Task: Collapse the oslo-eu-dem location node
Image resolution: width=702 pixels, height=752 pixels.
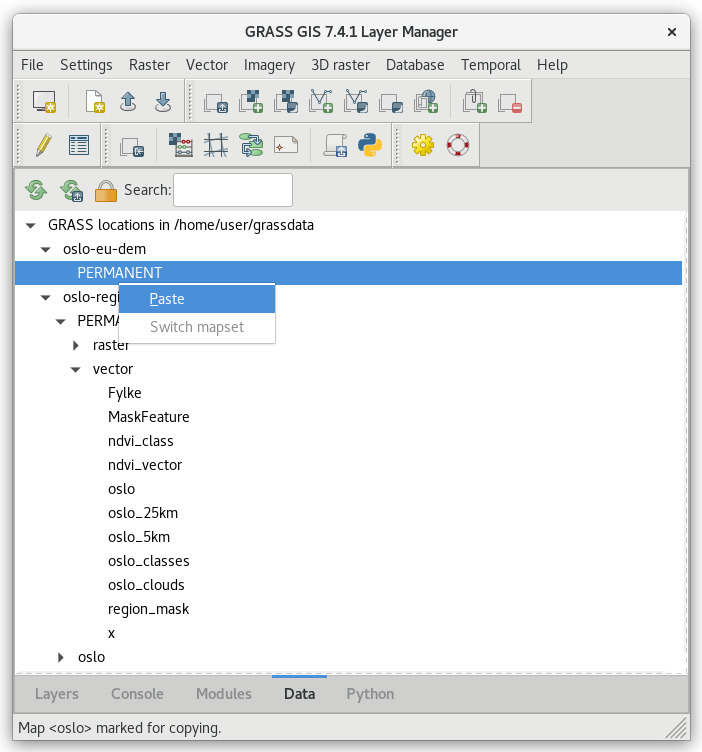Action: pos(46,249)
